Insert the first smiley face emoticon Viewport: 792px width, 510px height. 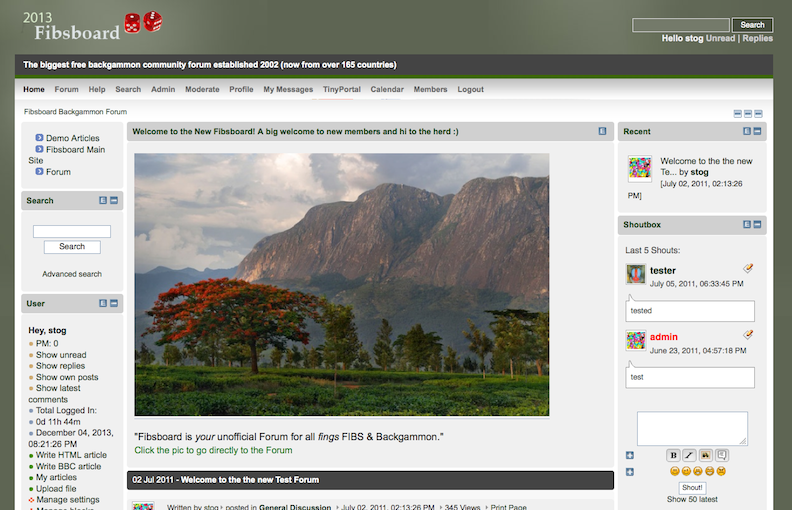(x=674, y=471)
